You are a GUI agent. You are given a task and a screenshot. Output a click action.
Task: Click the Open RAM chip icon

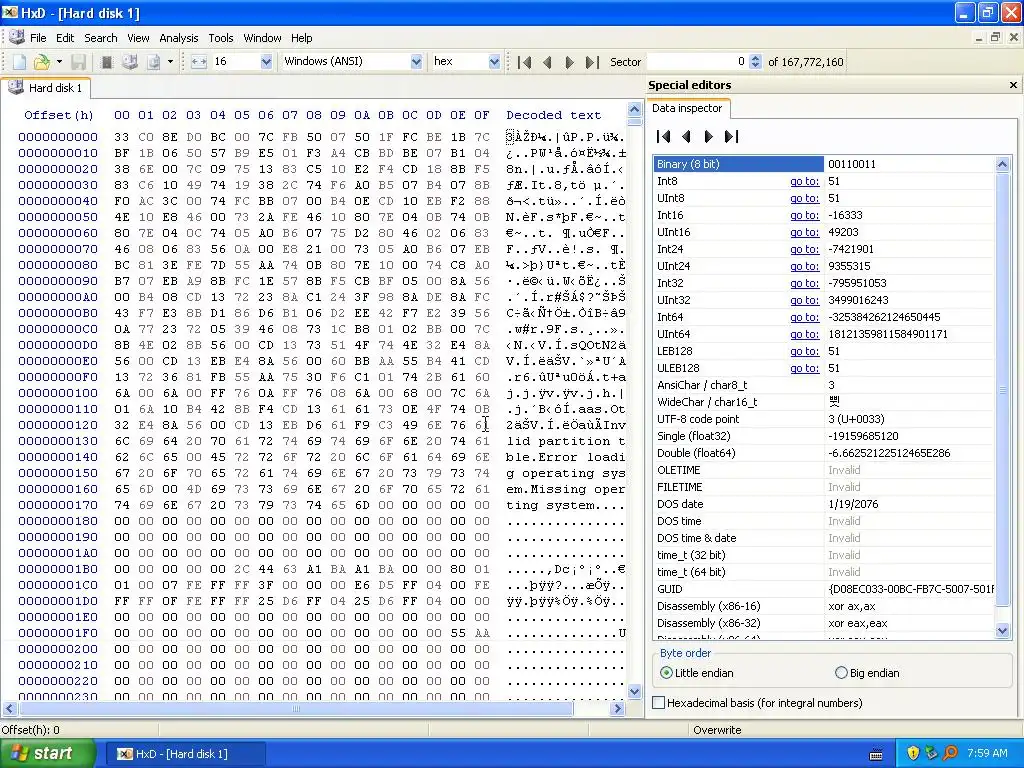106,62
